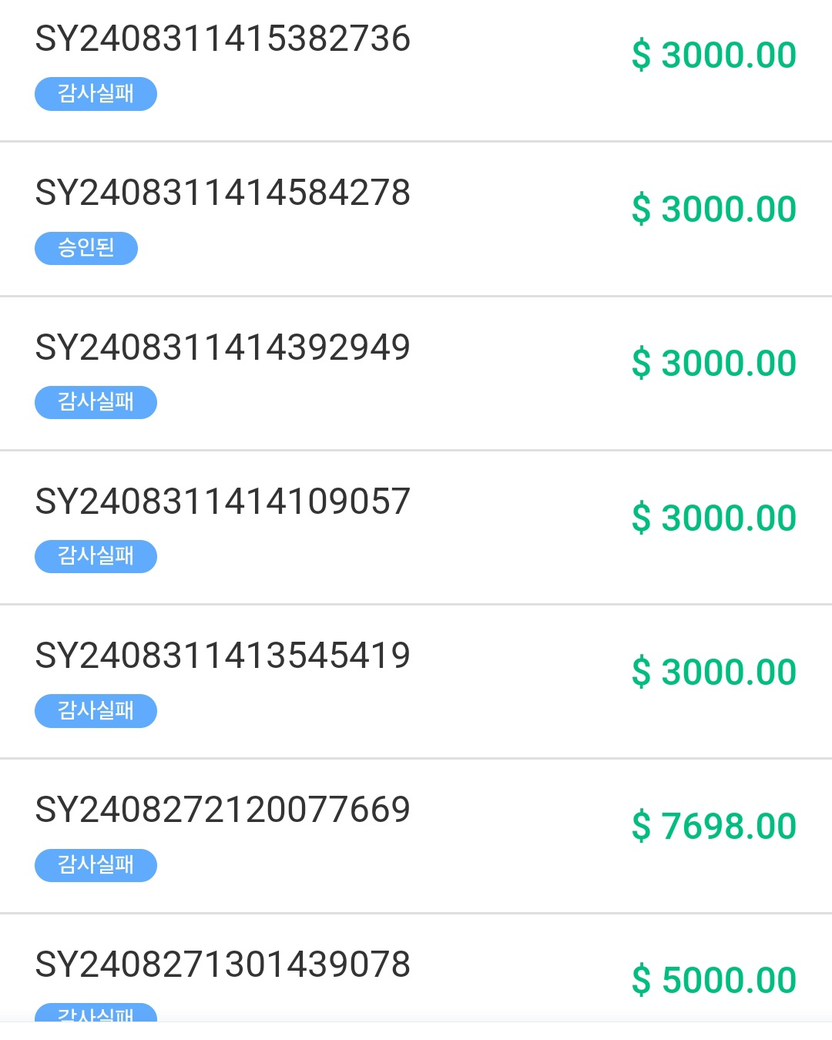Screen dimensions: 832x1040
Task: Open order SY2408311415382736
Action: point(223,39)
